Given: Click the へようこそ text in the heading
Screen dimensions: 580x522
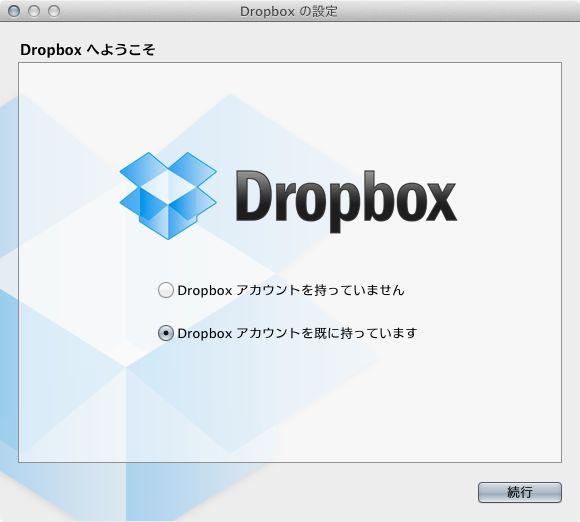Looking at the screenshot, I should click(x=121, y=50).
